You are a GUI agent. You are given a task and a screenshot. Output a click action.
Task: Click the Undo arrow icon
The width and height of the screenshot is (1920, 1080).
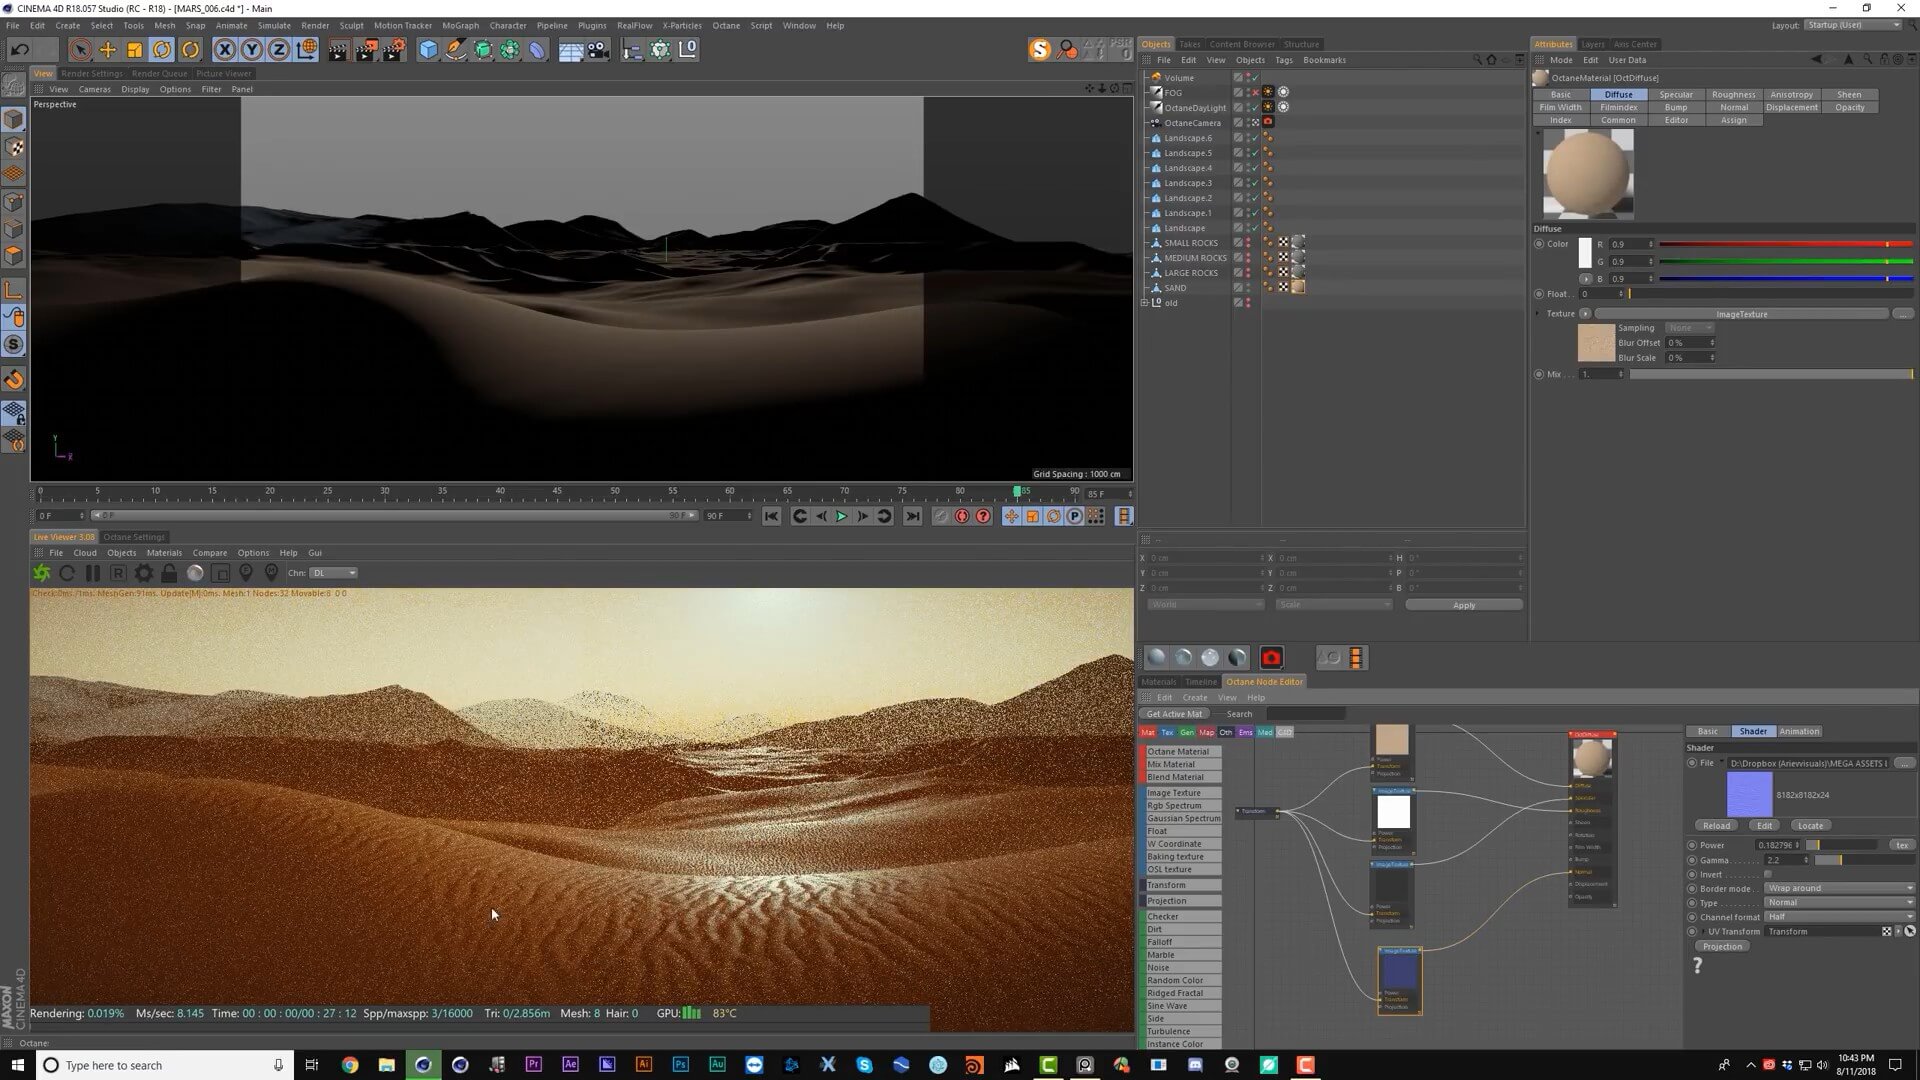pos(19,50)
